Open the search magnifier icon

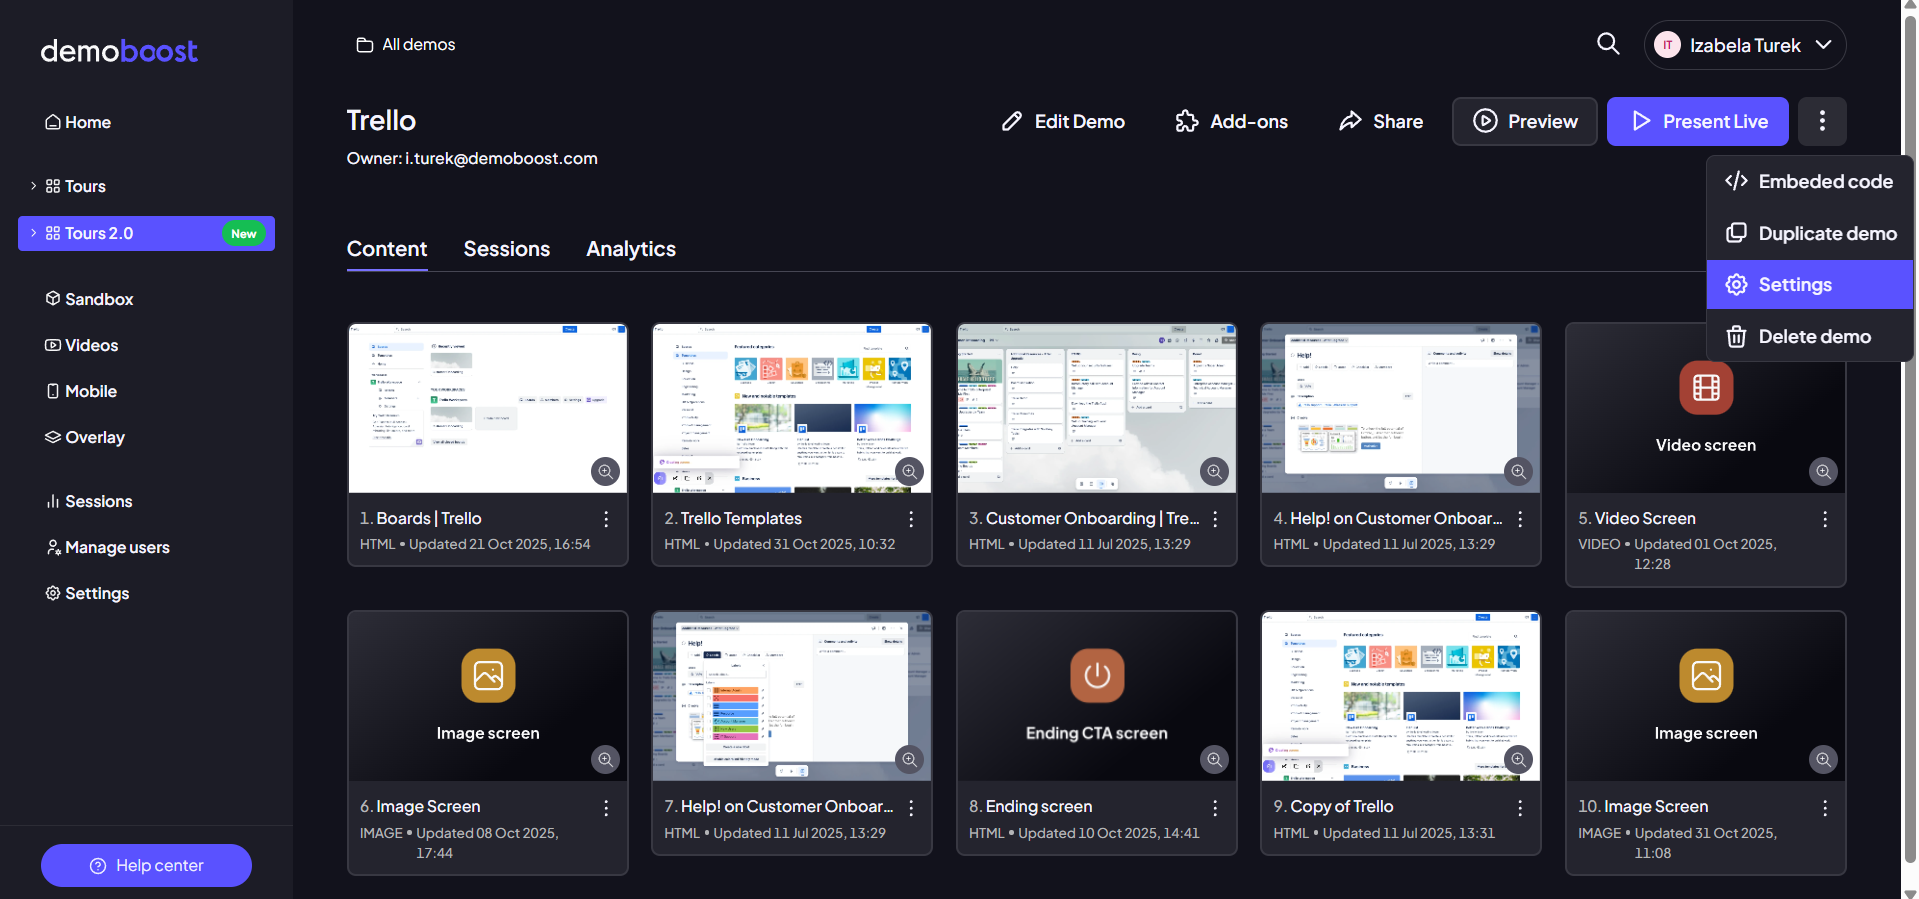click(x=1608, y=44)
